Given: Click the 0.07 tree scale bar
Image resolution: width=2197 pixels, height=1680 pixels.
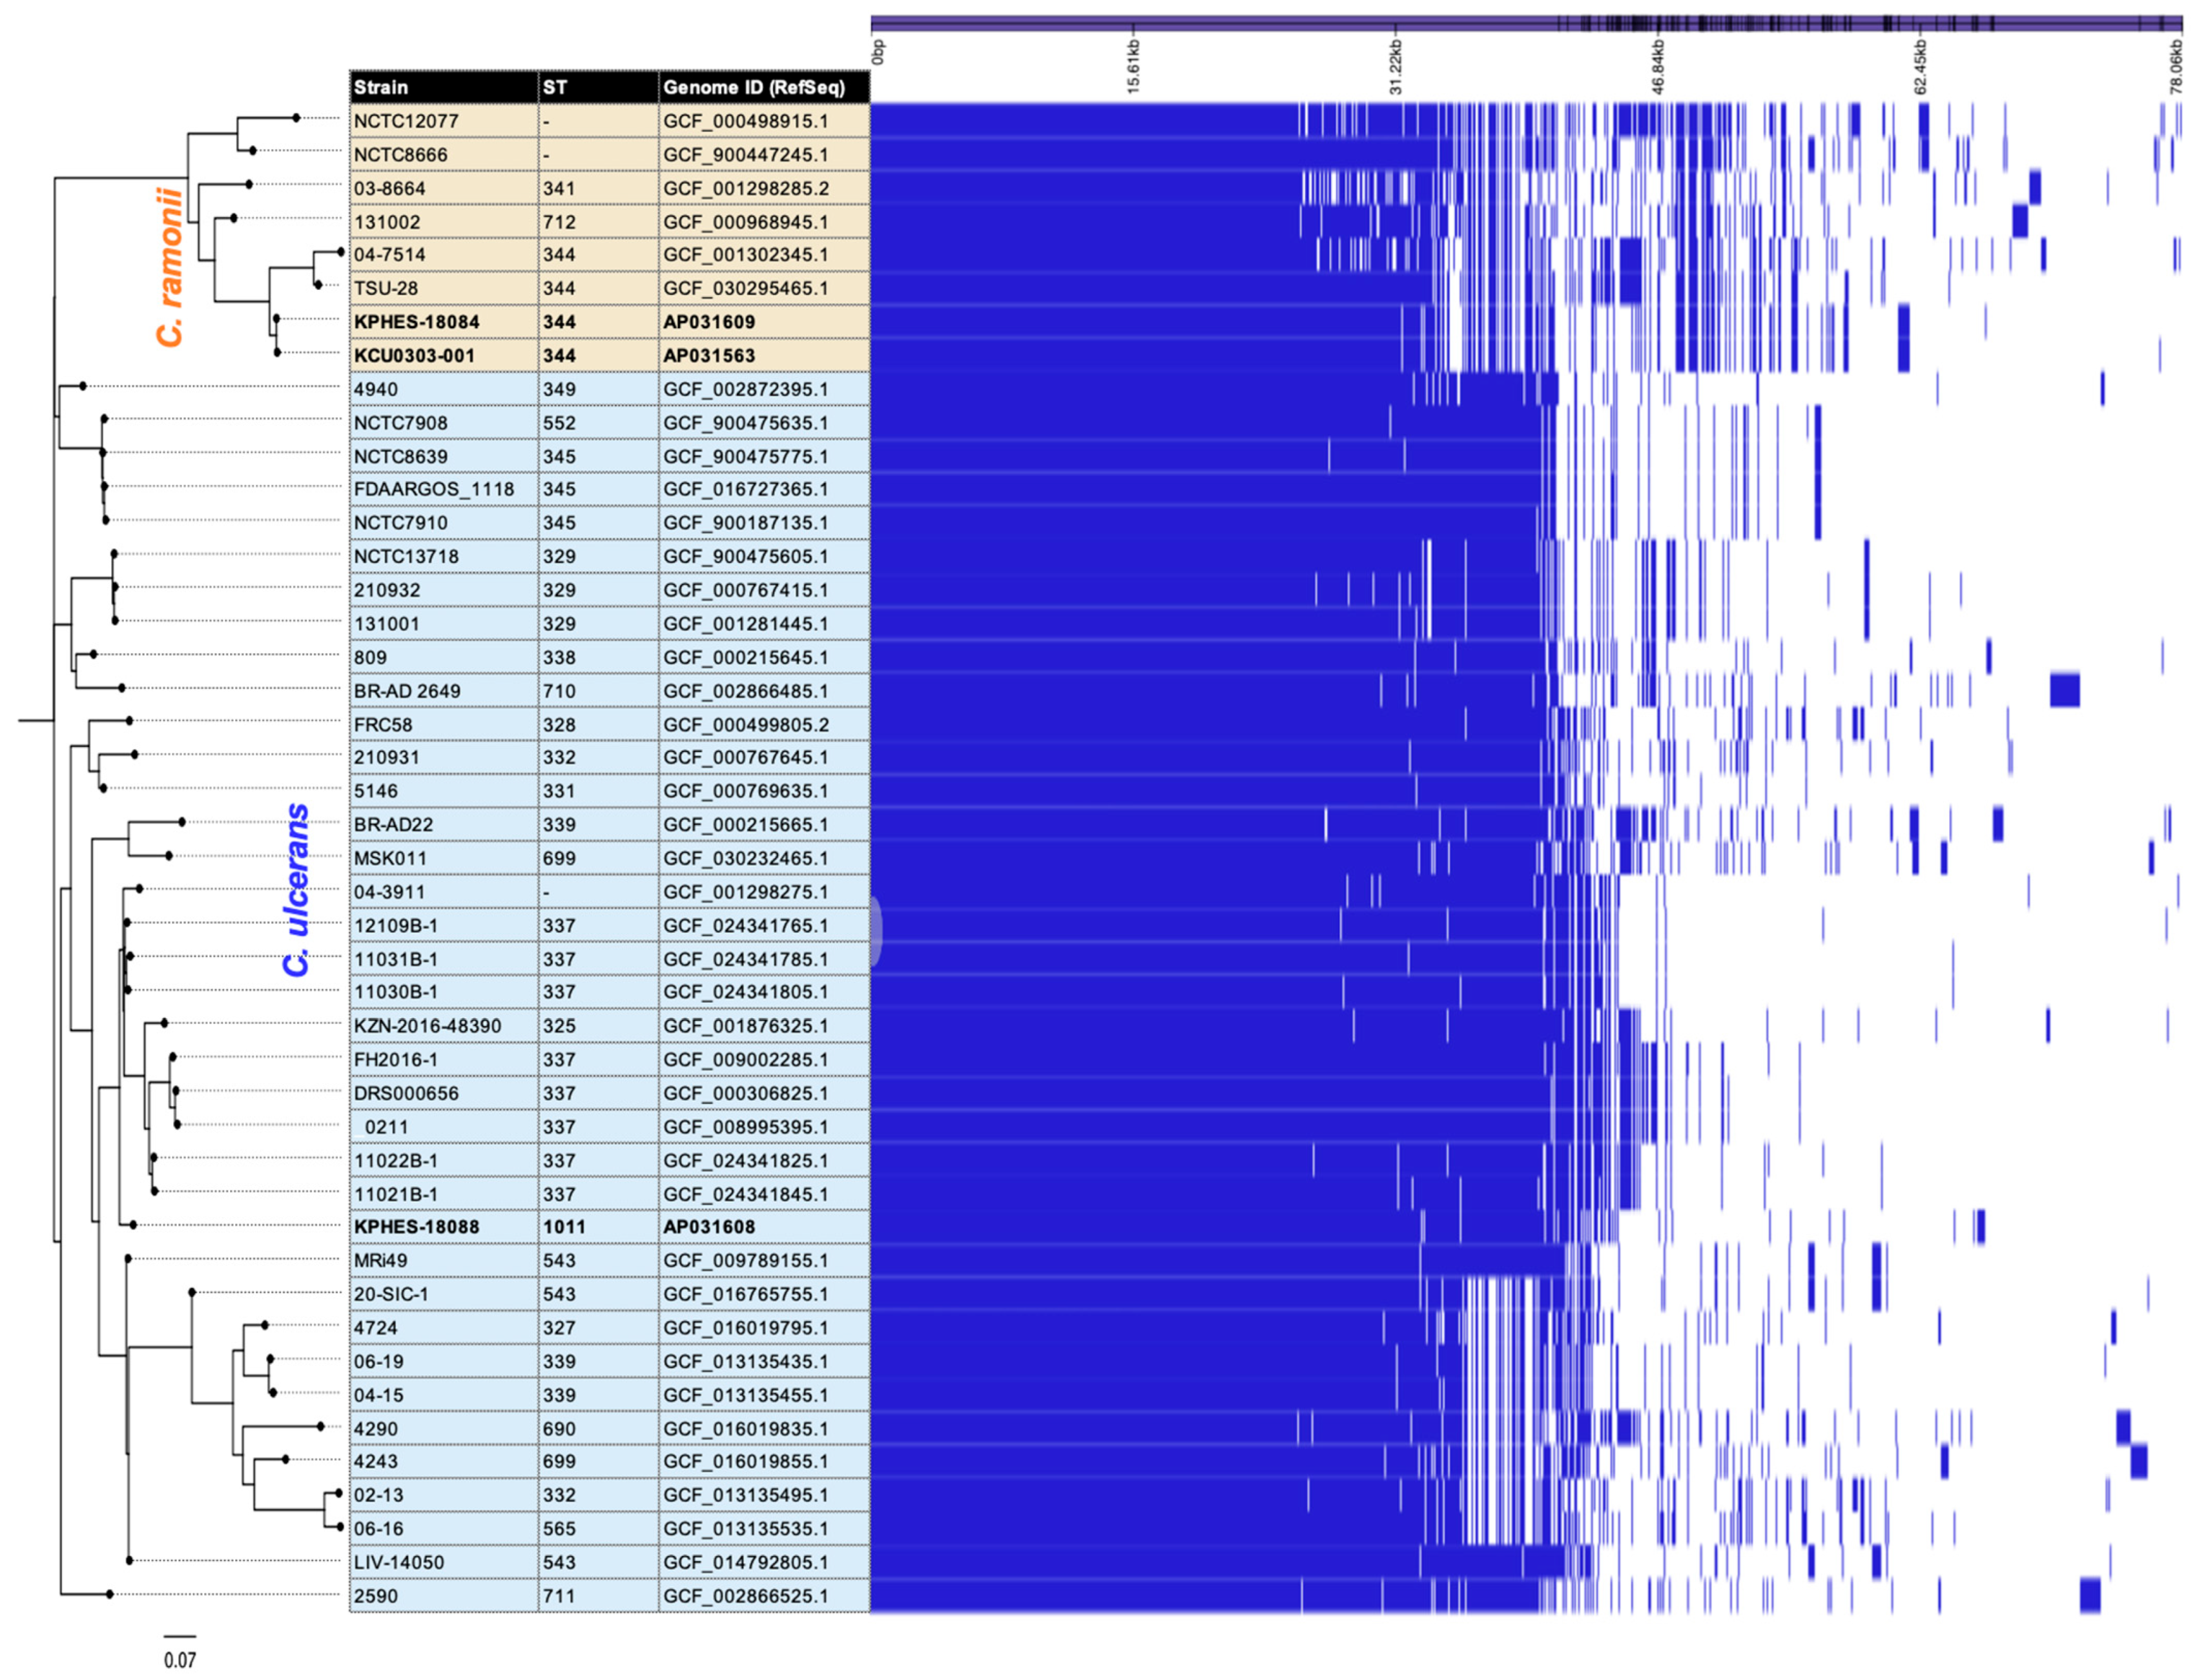Looking at the screenshot, I should pos(180,1638).
